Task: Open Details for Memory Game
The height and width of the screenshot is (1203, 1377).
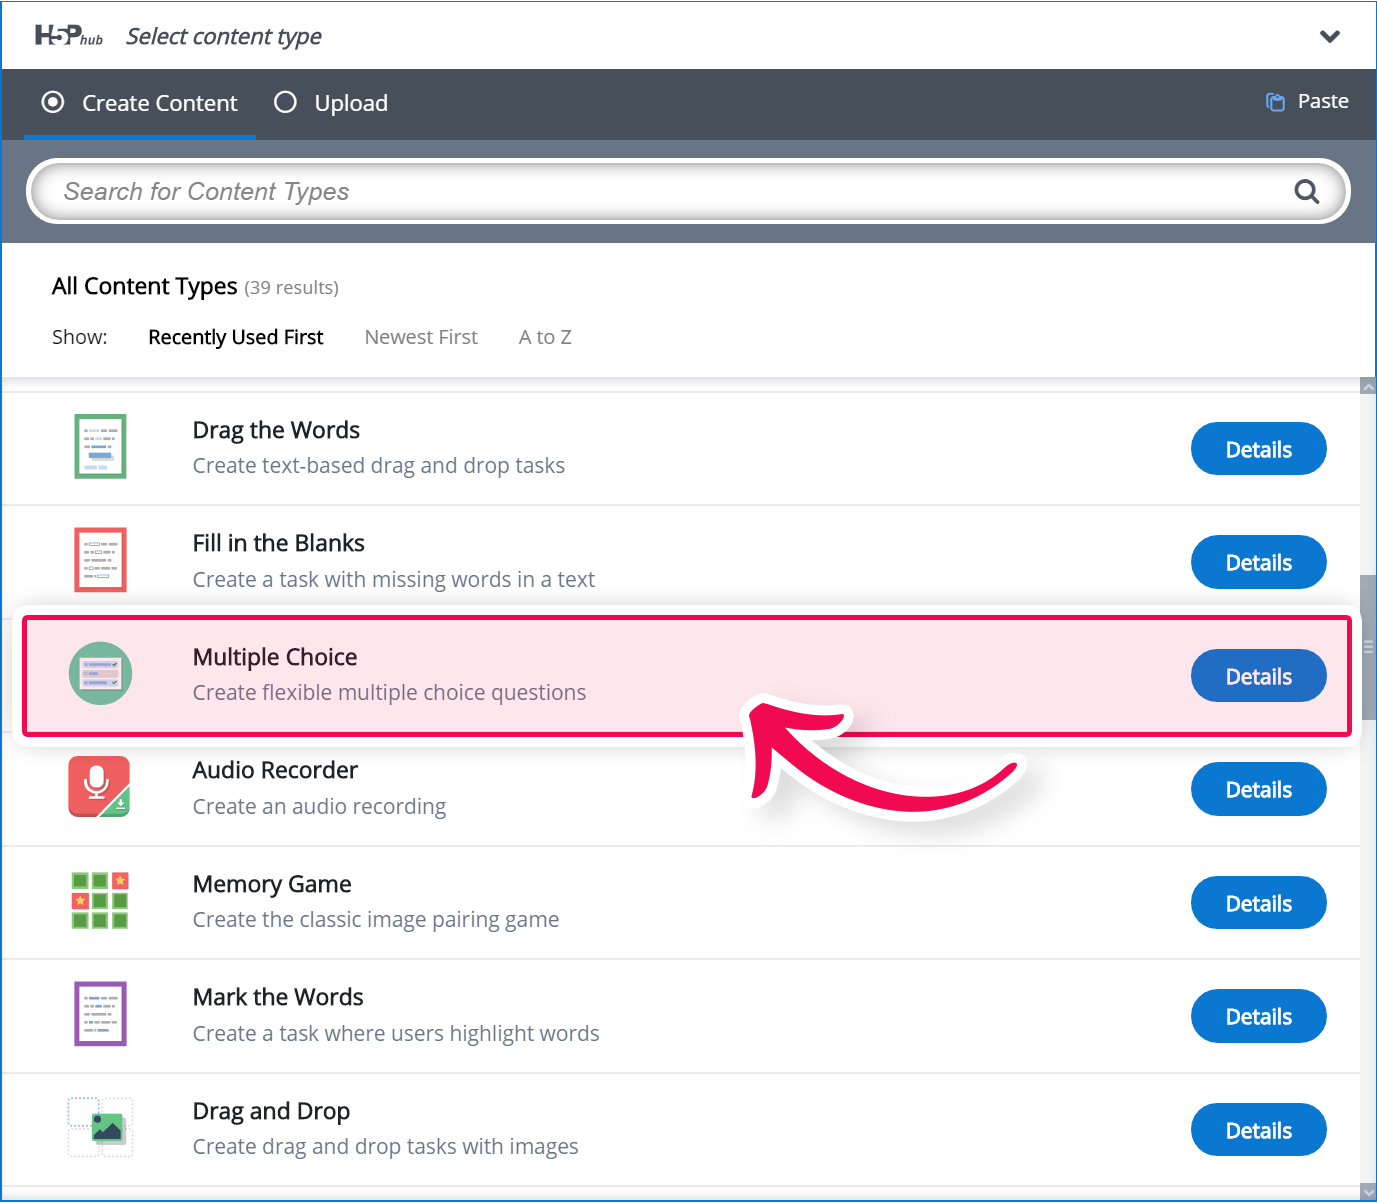Action: click(1258, 903)
